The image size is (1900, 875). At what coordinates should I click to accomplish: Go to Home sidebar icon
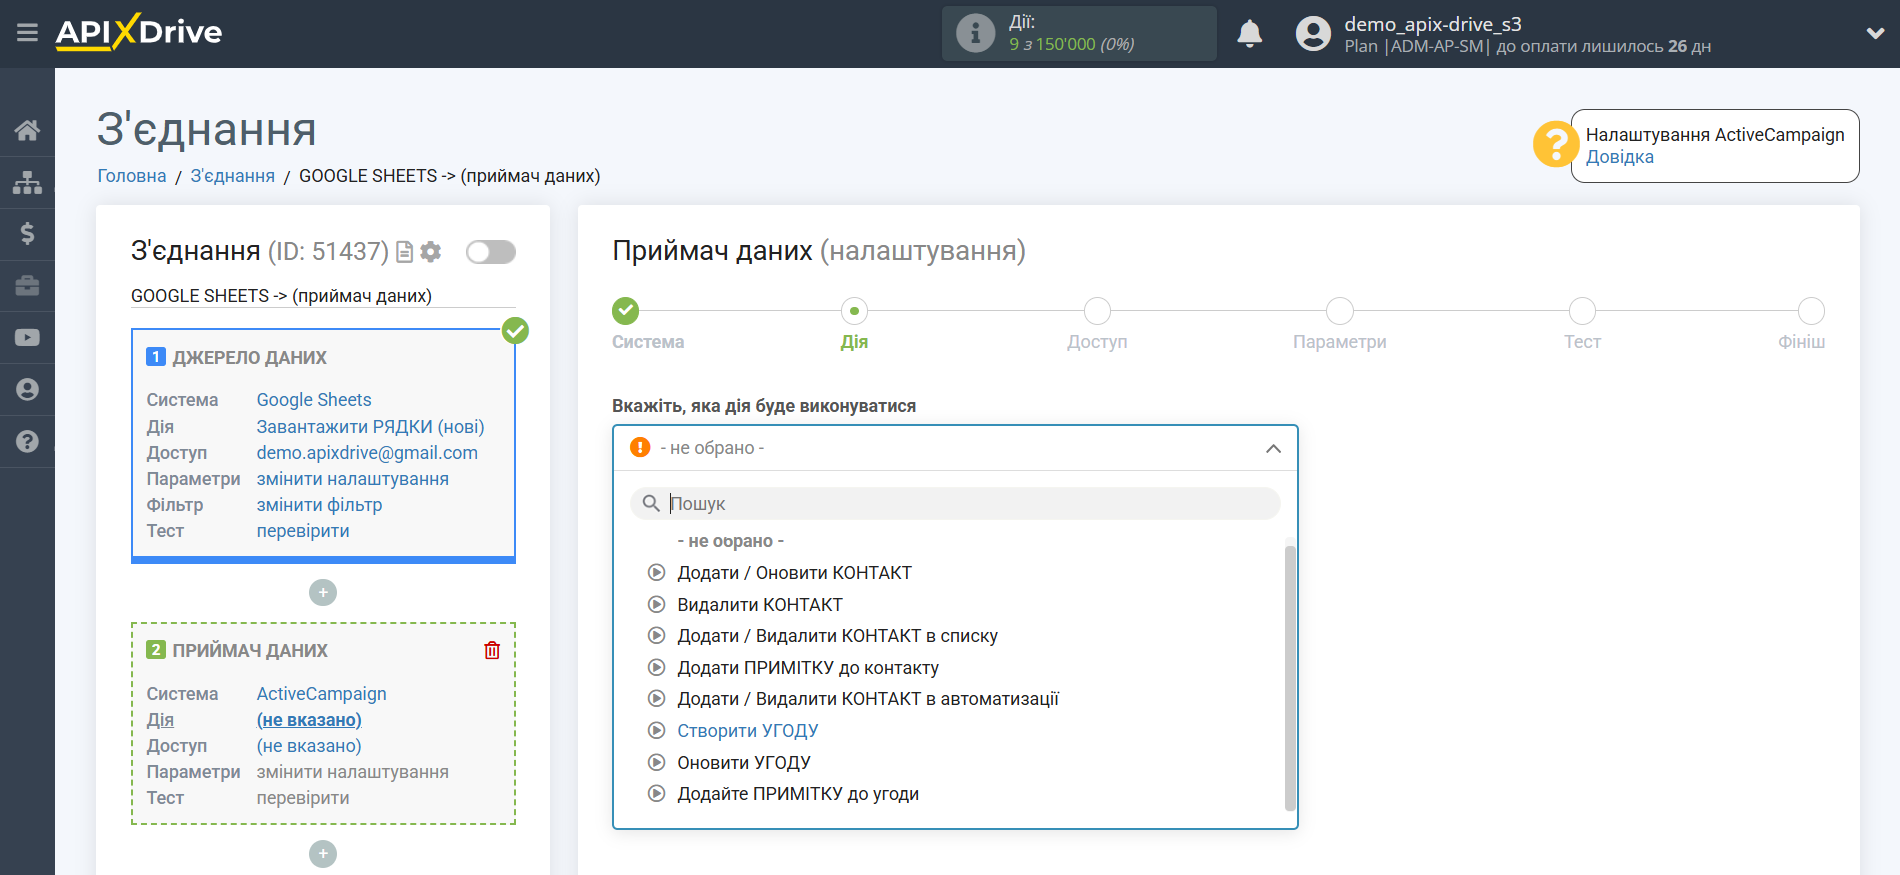(x=27, y=130)
